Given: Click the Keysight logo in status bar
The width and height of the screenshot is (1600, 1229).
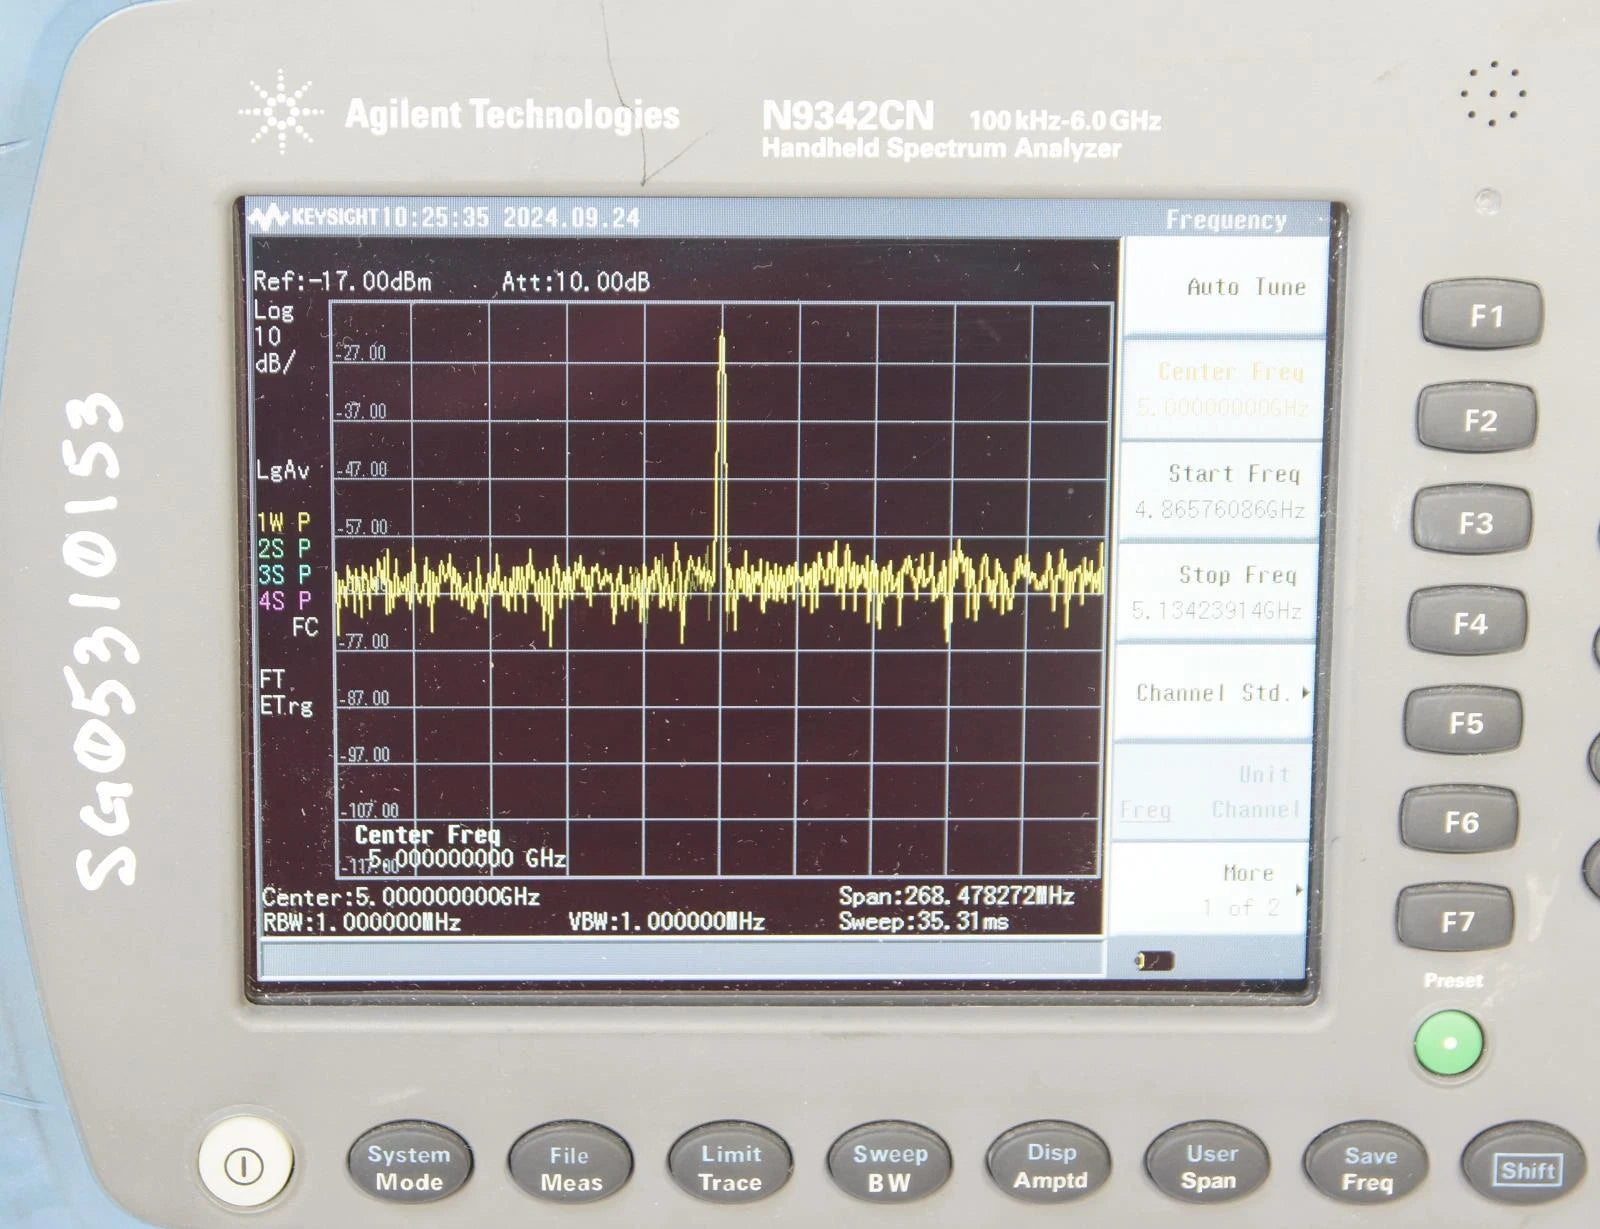Looking at the screenshot, I should click(313, 217).
